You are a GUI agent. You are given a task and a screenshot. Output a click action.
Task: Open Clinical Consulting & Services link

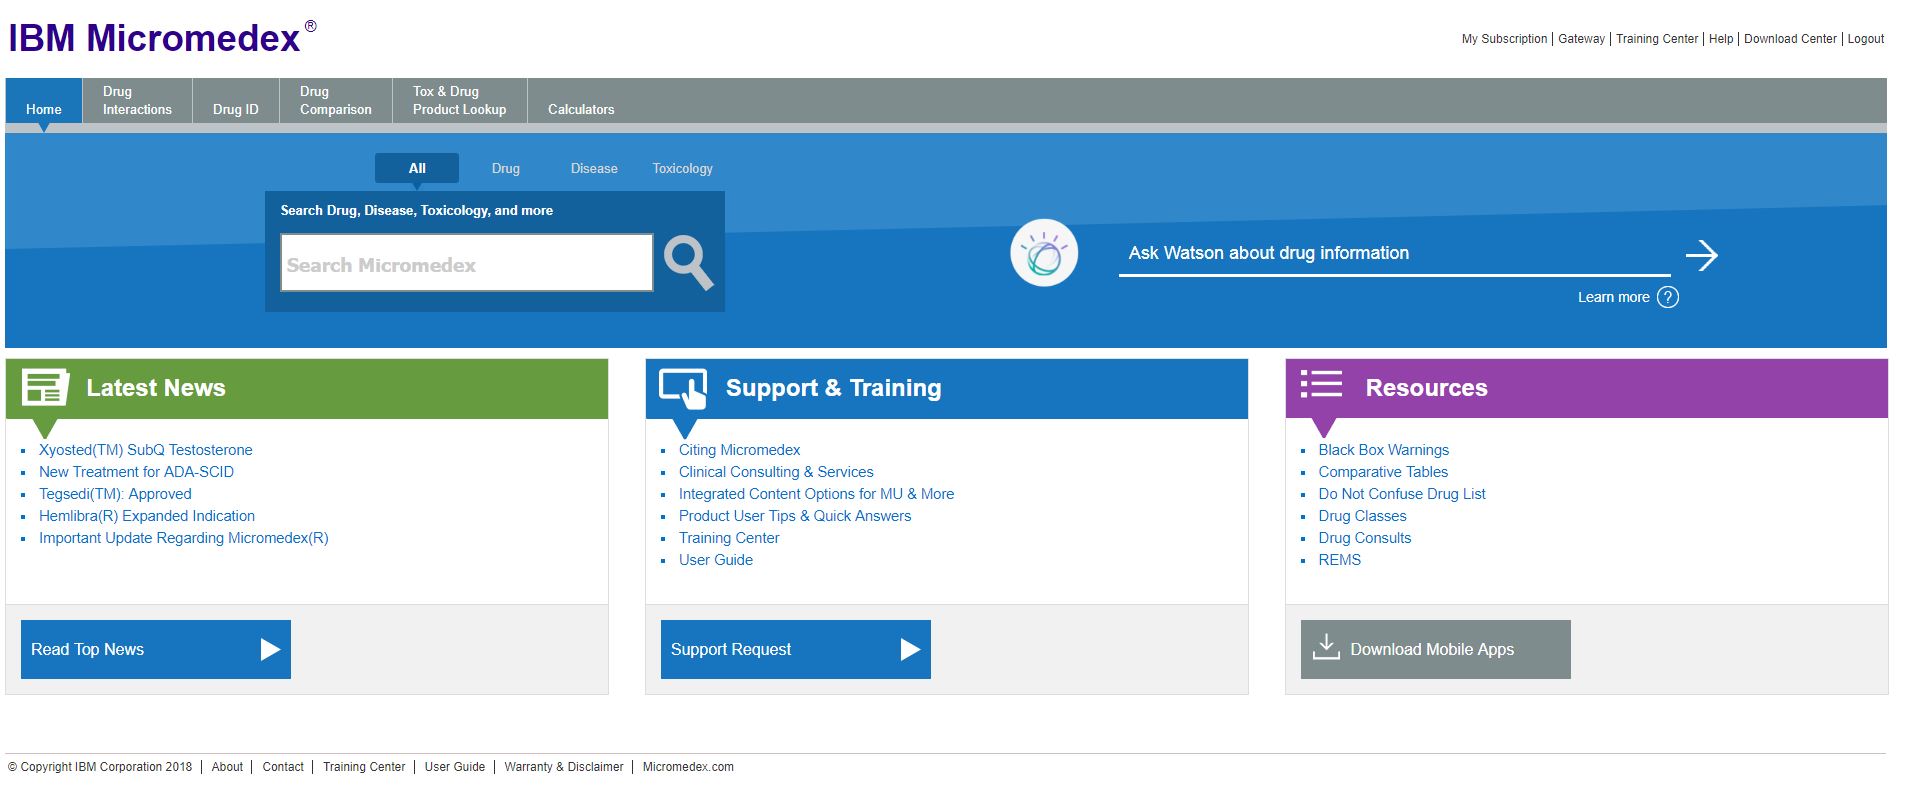pyautogui.click(x=776, y=472)
